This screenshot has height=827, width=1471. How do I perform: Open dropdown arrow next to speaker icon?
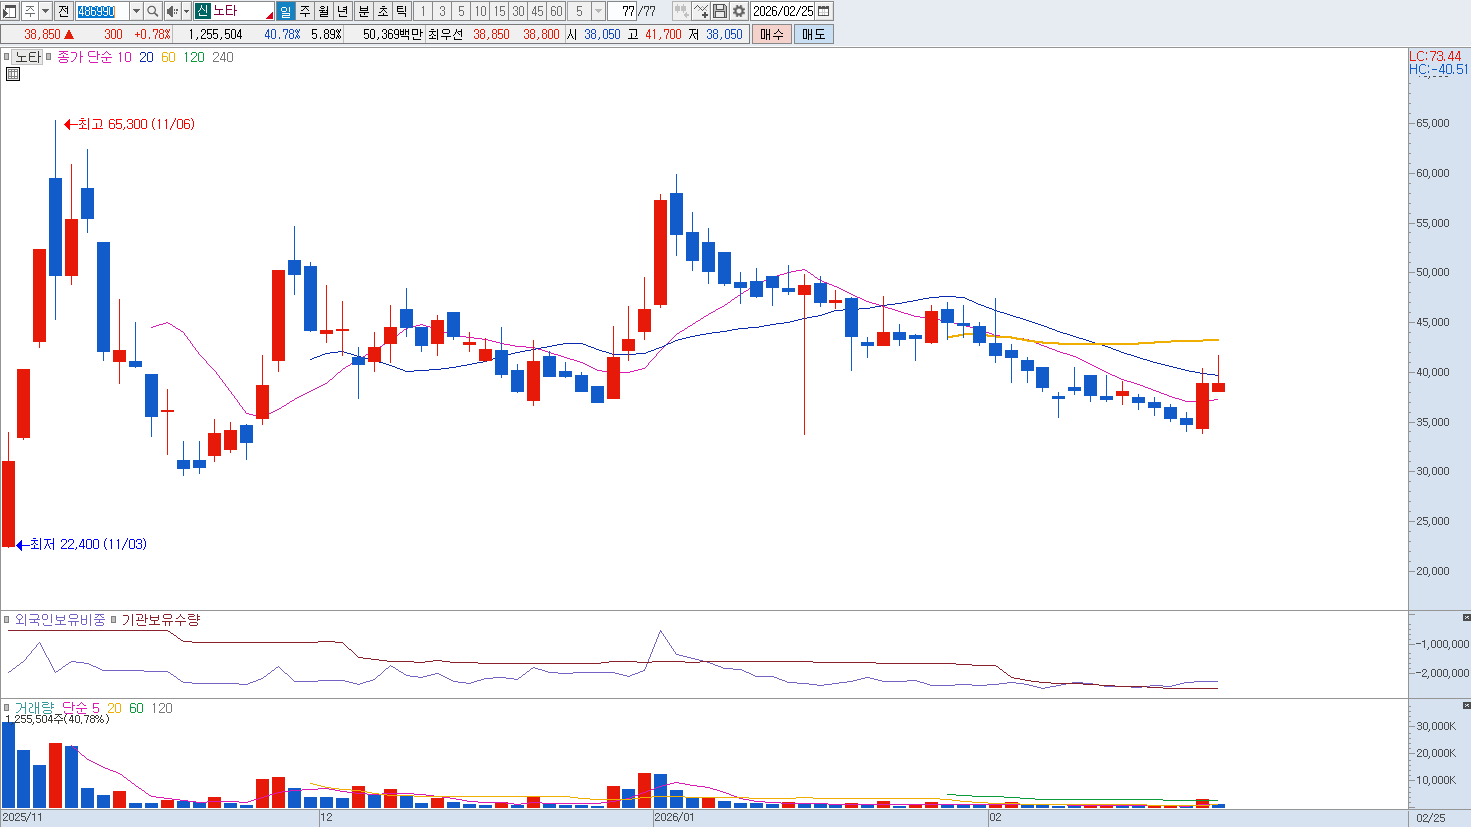click(186, 11)
